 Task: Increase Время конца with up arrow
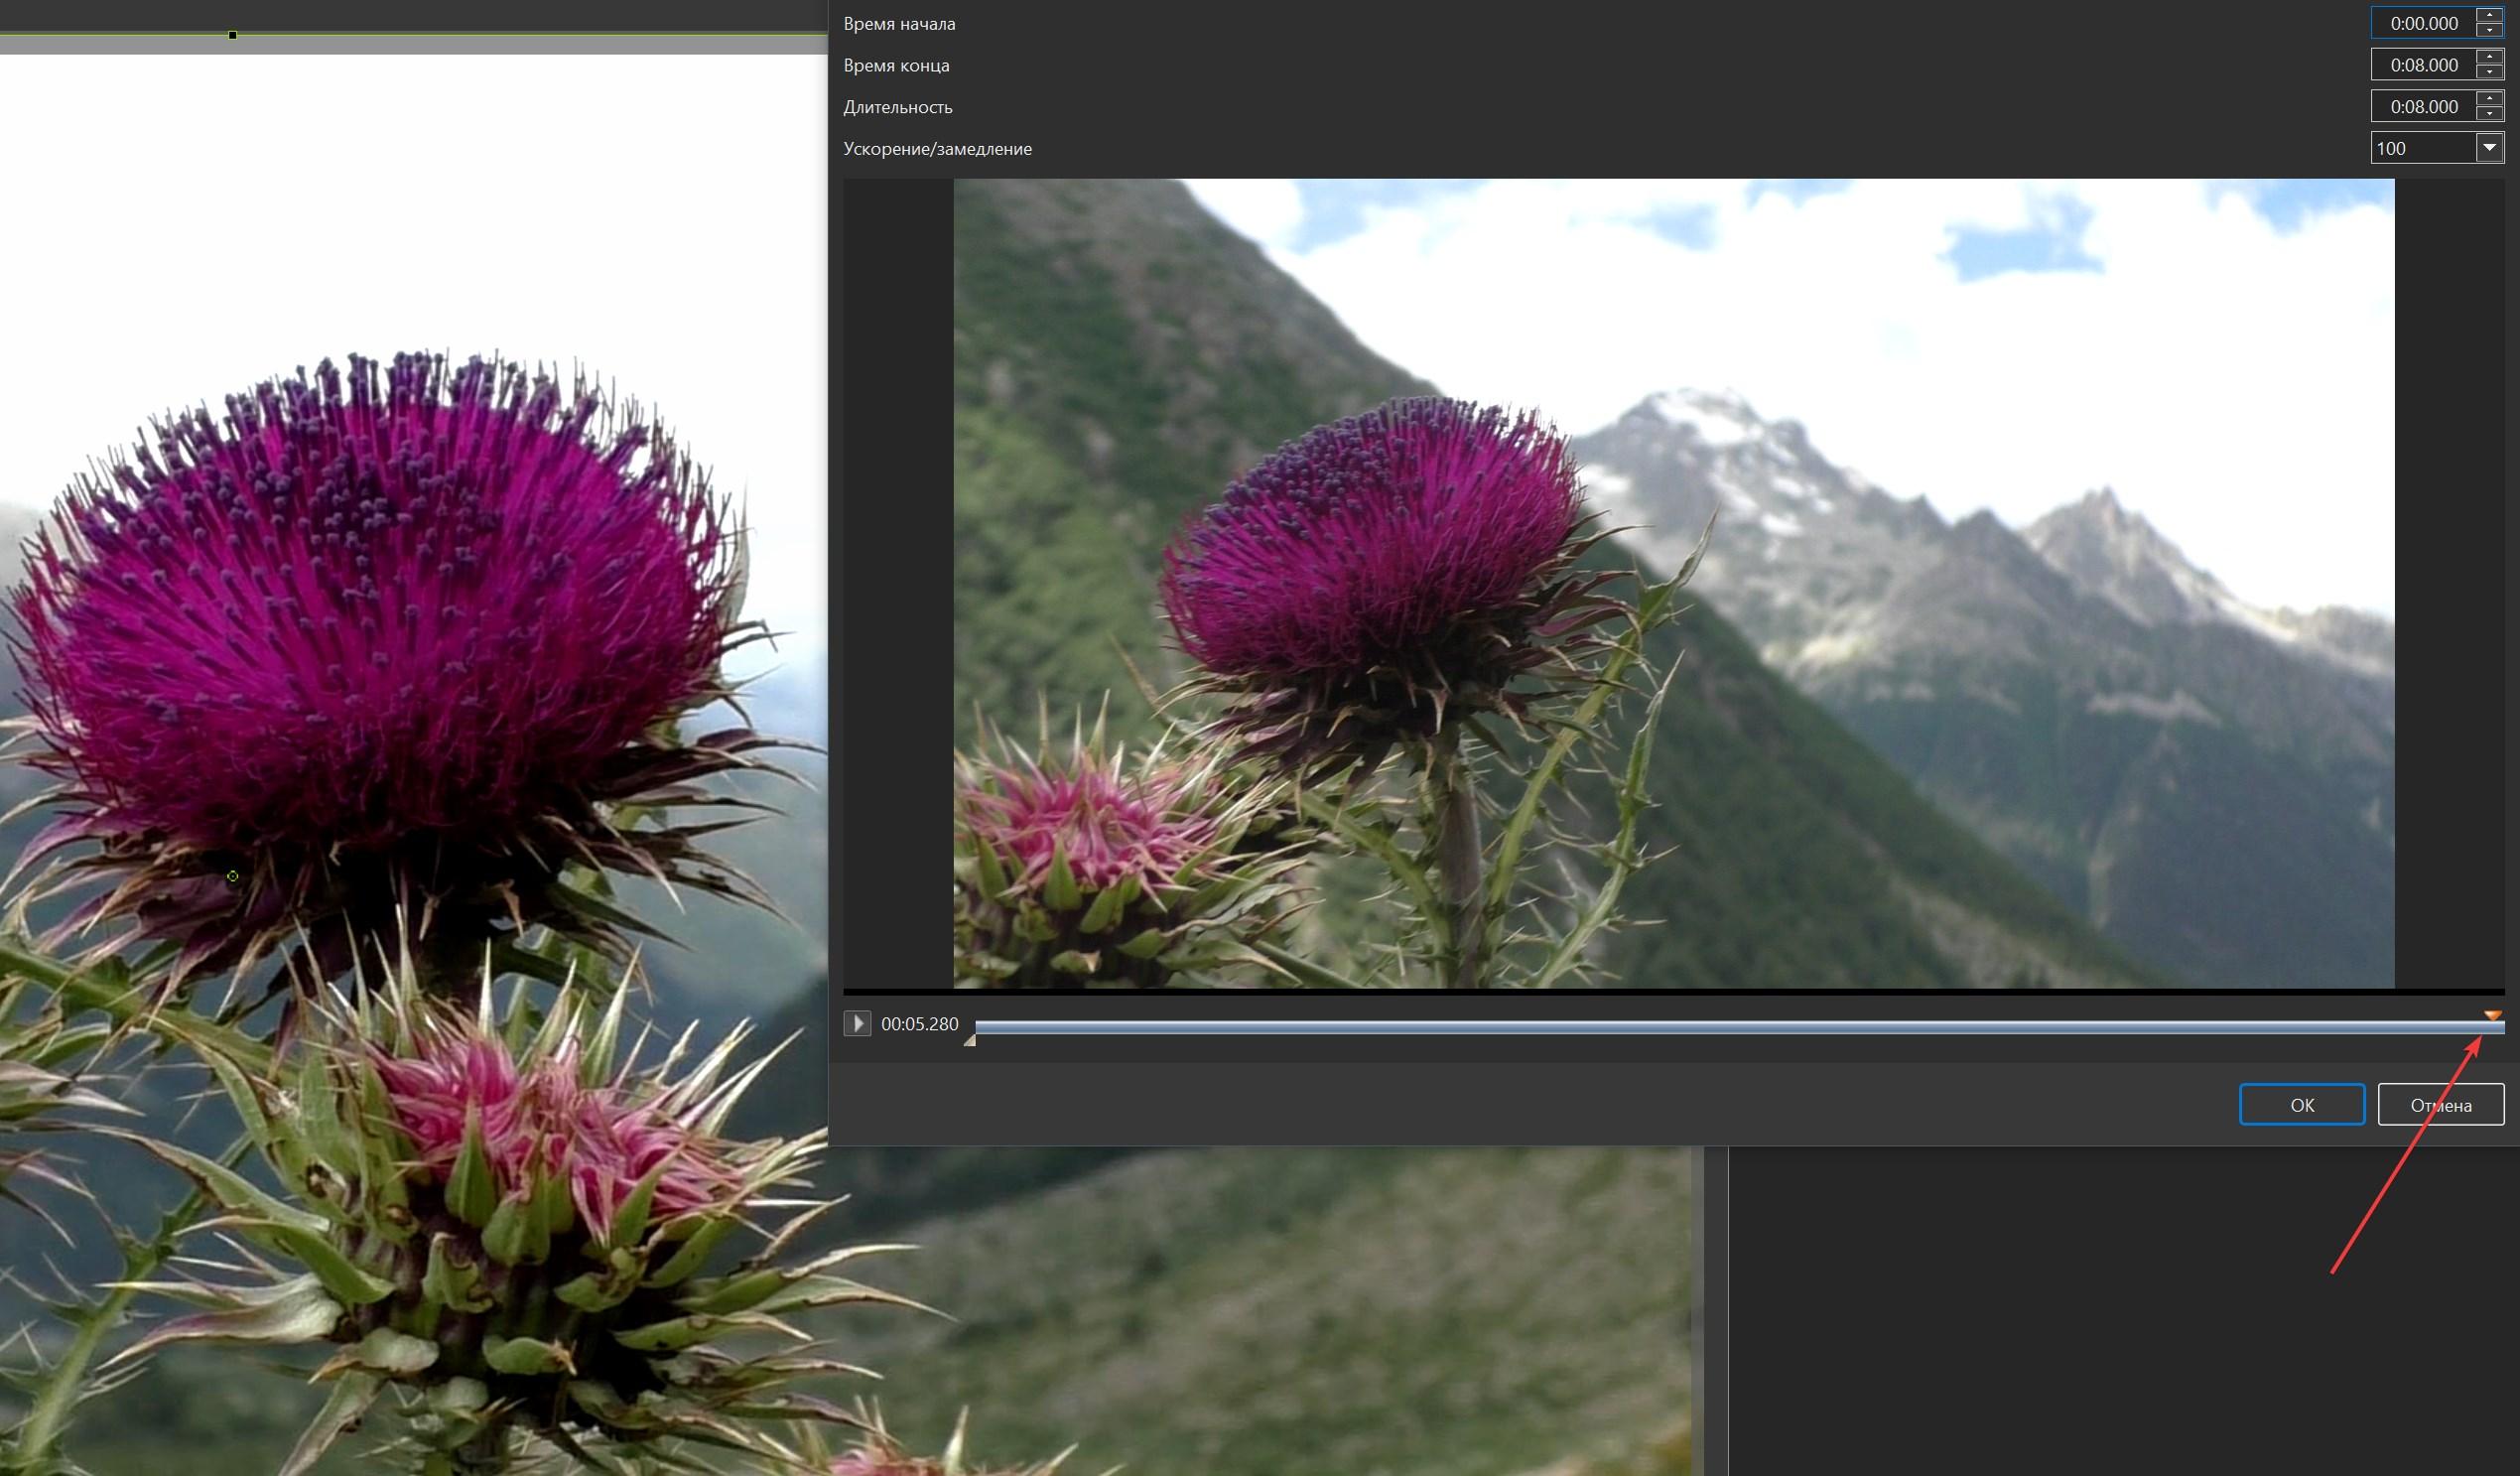(2489, 57)
